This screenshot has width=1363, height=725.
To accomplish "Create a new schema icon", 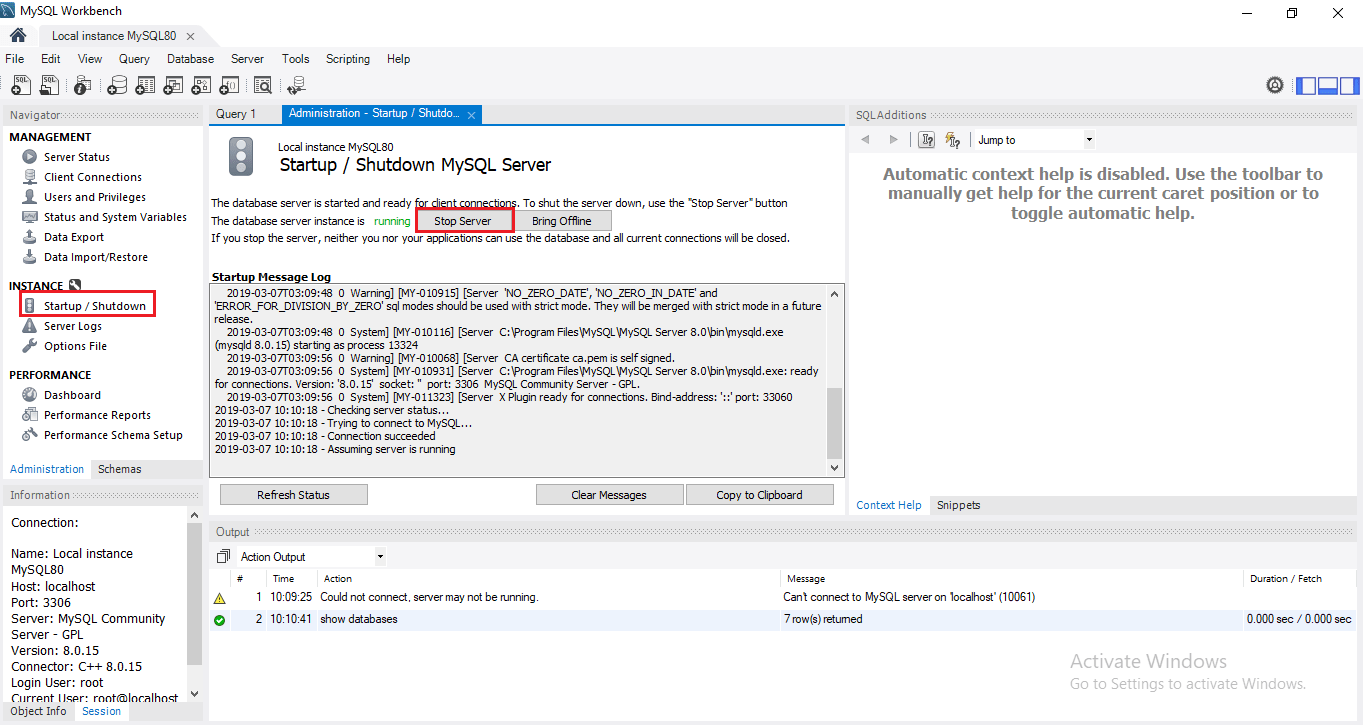I will coord(117,85).
